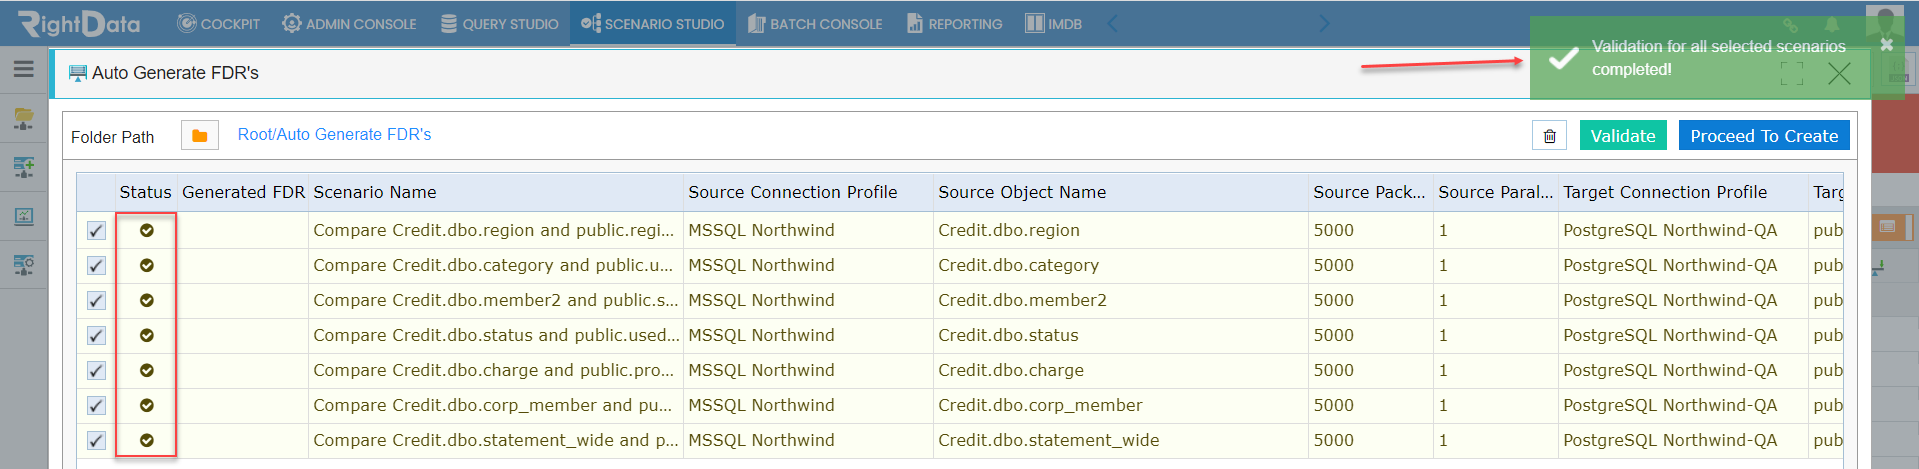
Task: Click the third left sidebar icon
Action: [x=23, y=216]
